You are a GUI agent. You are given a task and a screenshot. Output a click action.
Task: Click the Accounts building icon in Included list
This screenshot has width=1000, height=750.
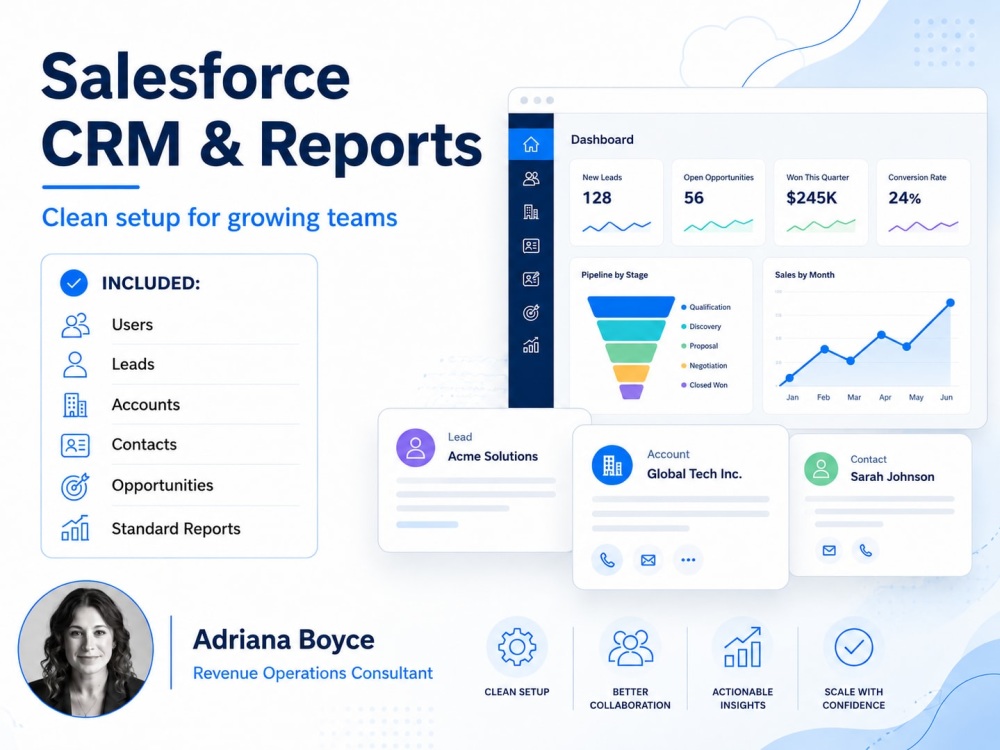click(x=75, y=405)
